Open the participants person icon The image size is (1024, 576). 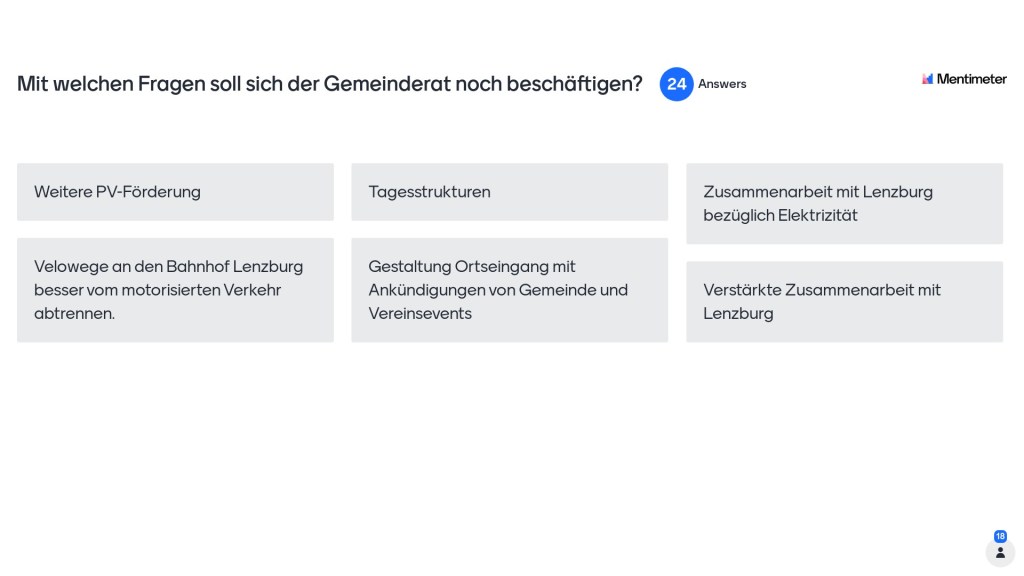coord(1000,552)
